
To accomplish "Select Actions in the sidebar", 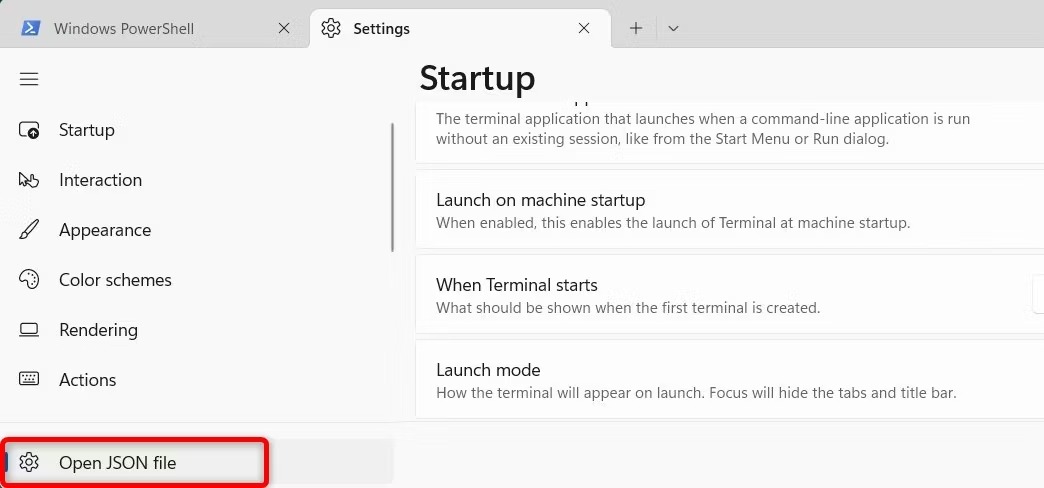I will click(x=198, y=379).
